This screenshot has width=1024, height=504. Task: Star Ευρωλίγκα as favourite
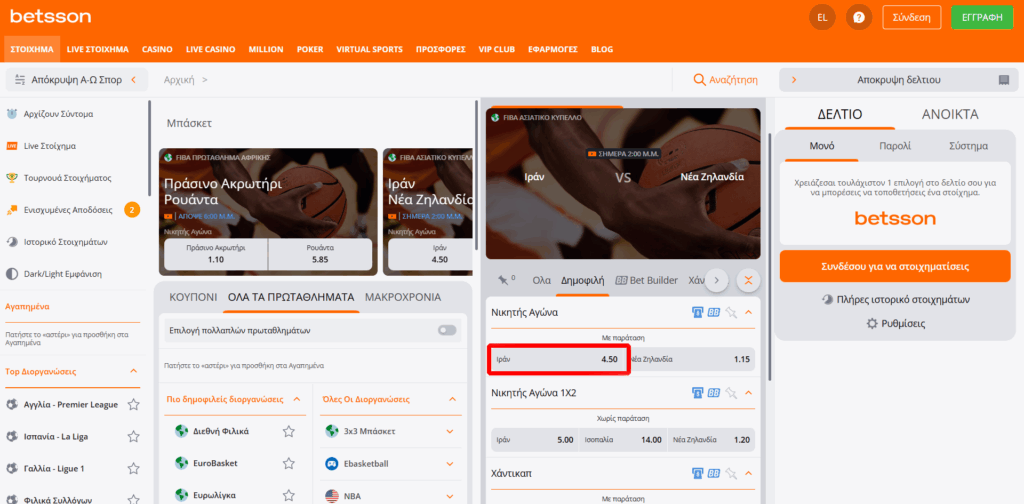tap(289, 495)
